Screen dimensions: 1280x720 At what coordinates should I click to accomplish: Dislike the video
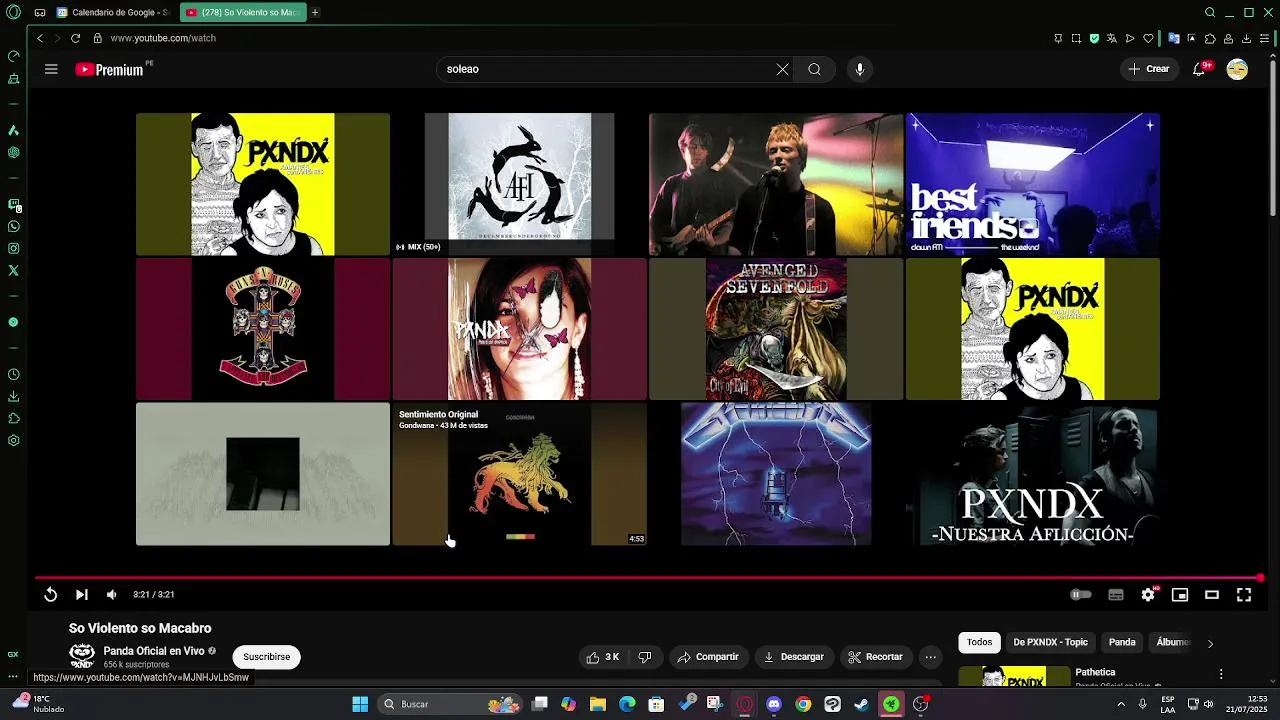[645, 657]
